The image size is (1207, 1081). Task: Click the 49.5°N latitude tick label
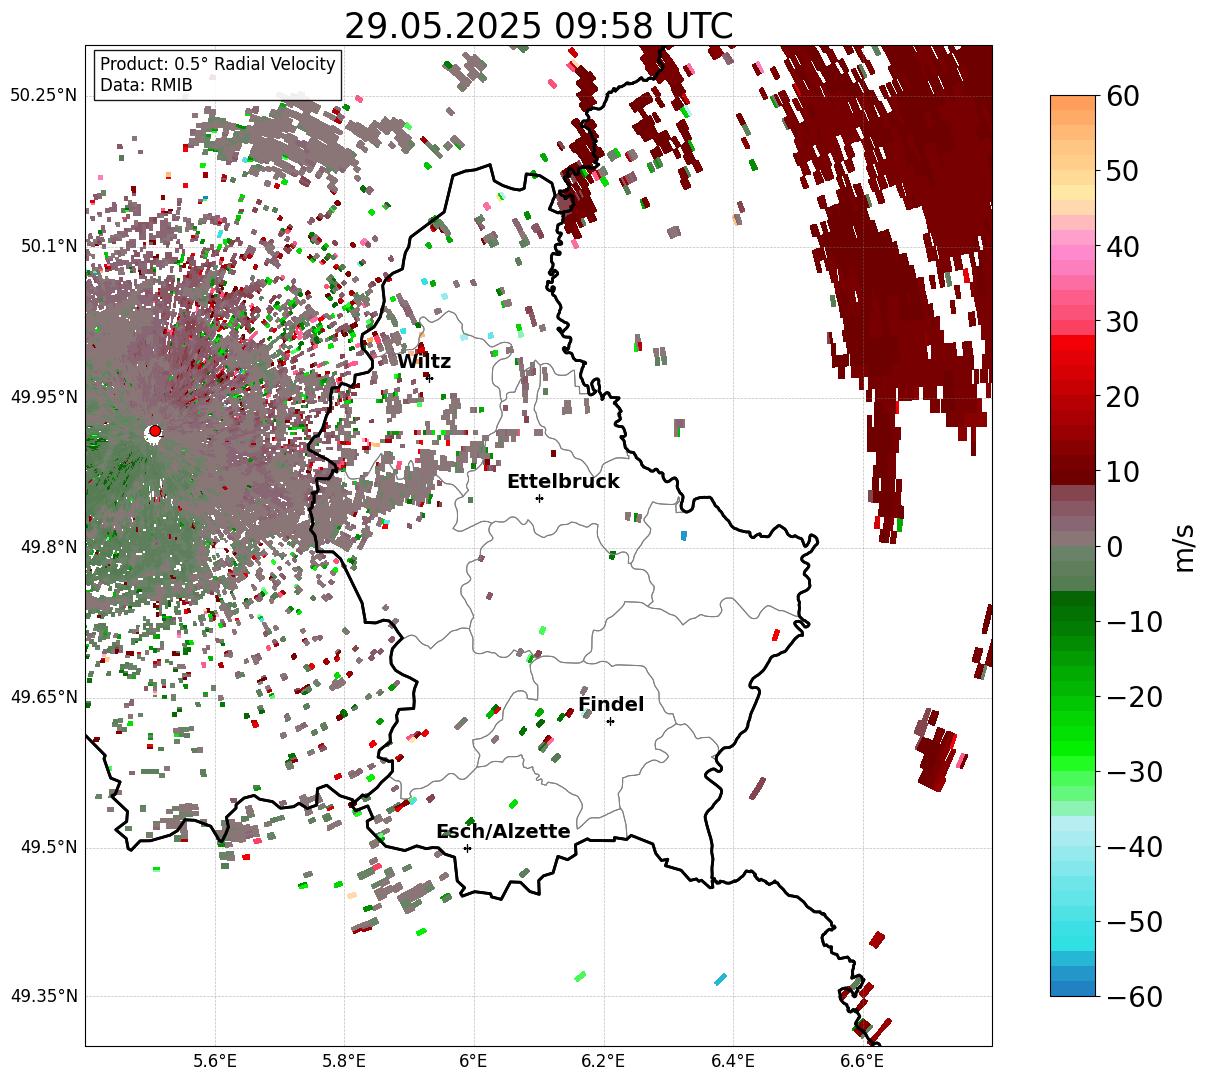(48, 847)
